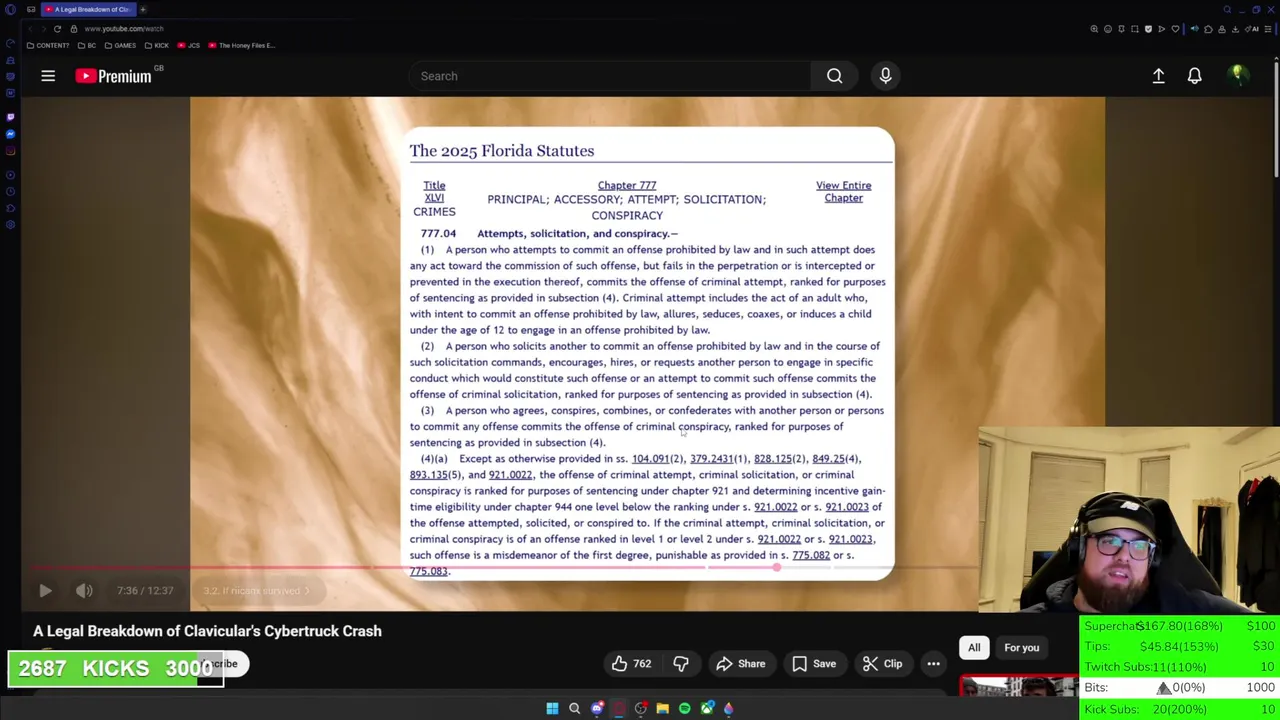This screenshot has height=720, width=1280.
Task: Reload the page in browser toolbar
Action: [57, 29]
